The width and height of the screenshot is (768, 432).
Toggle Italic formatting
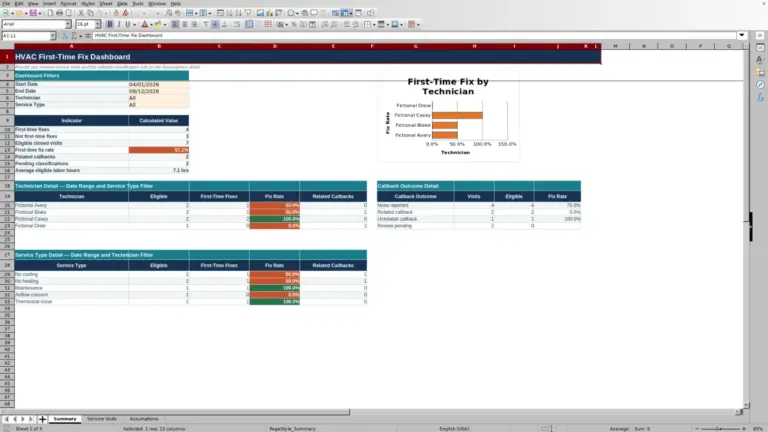coord(119,24)
